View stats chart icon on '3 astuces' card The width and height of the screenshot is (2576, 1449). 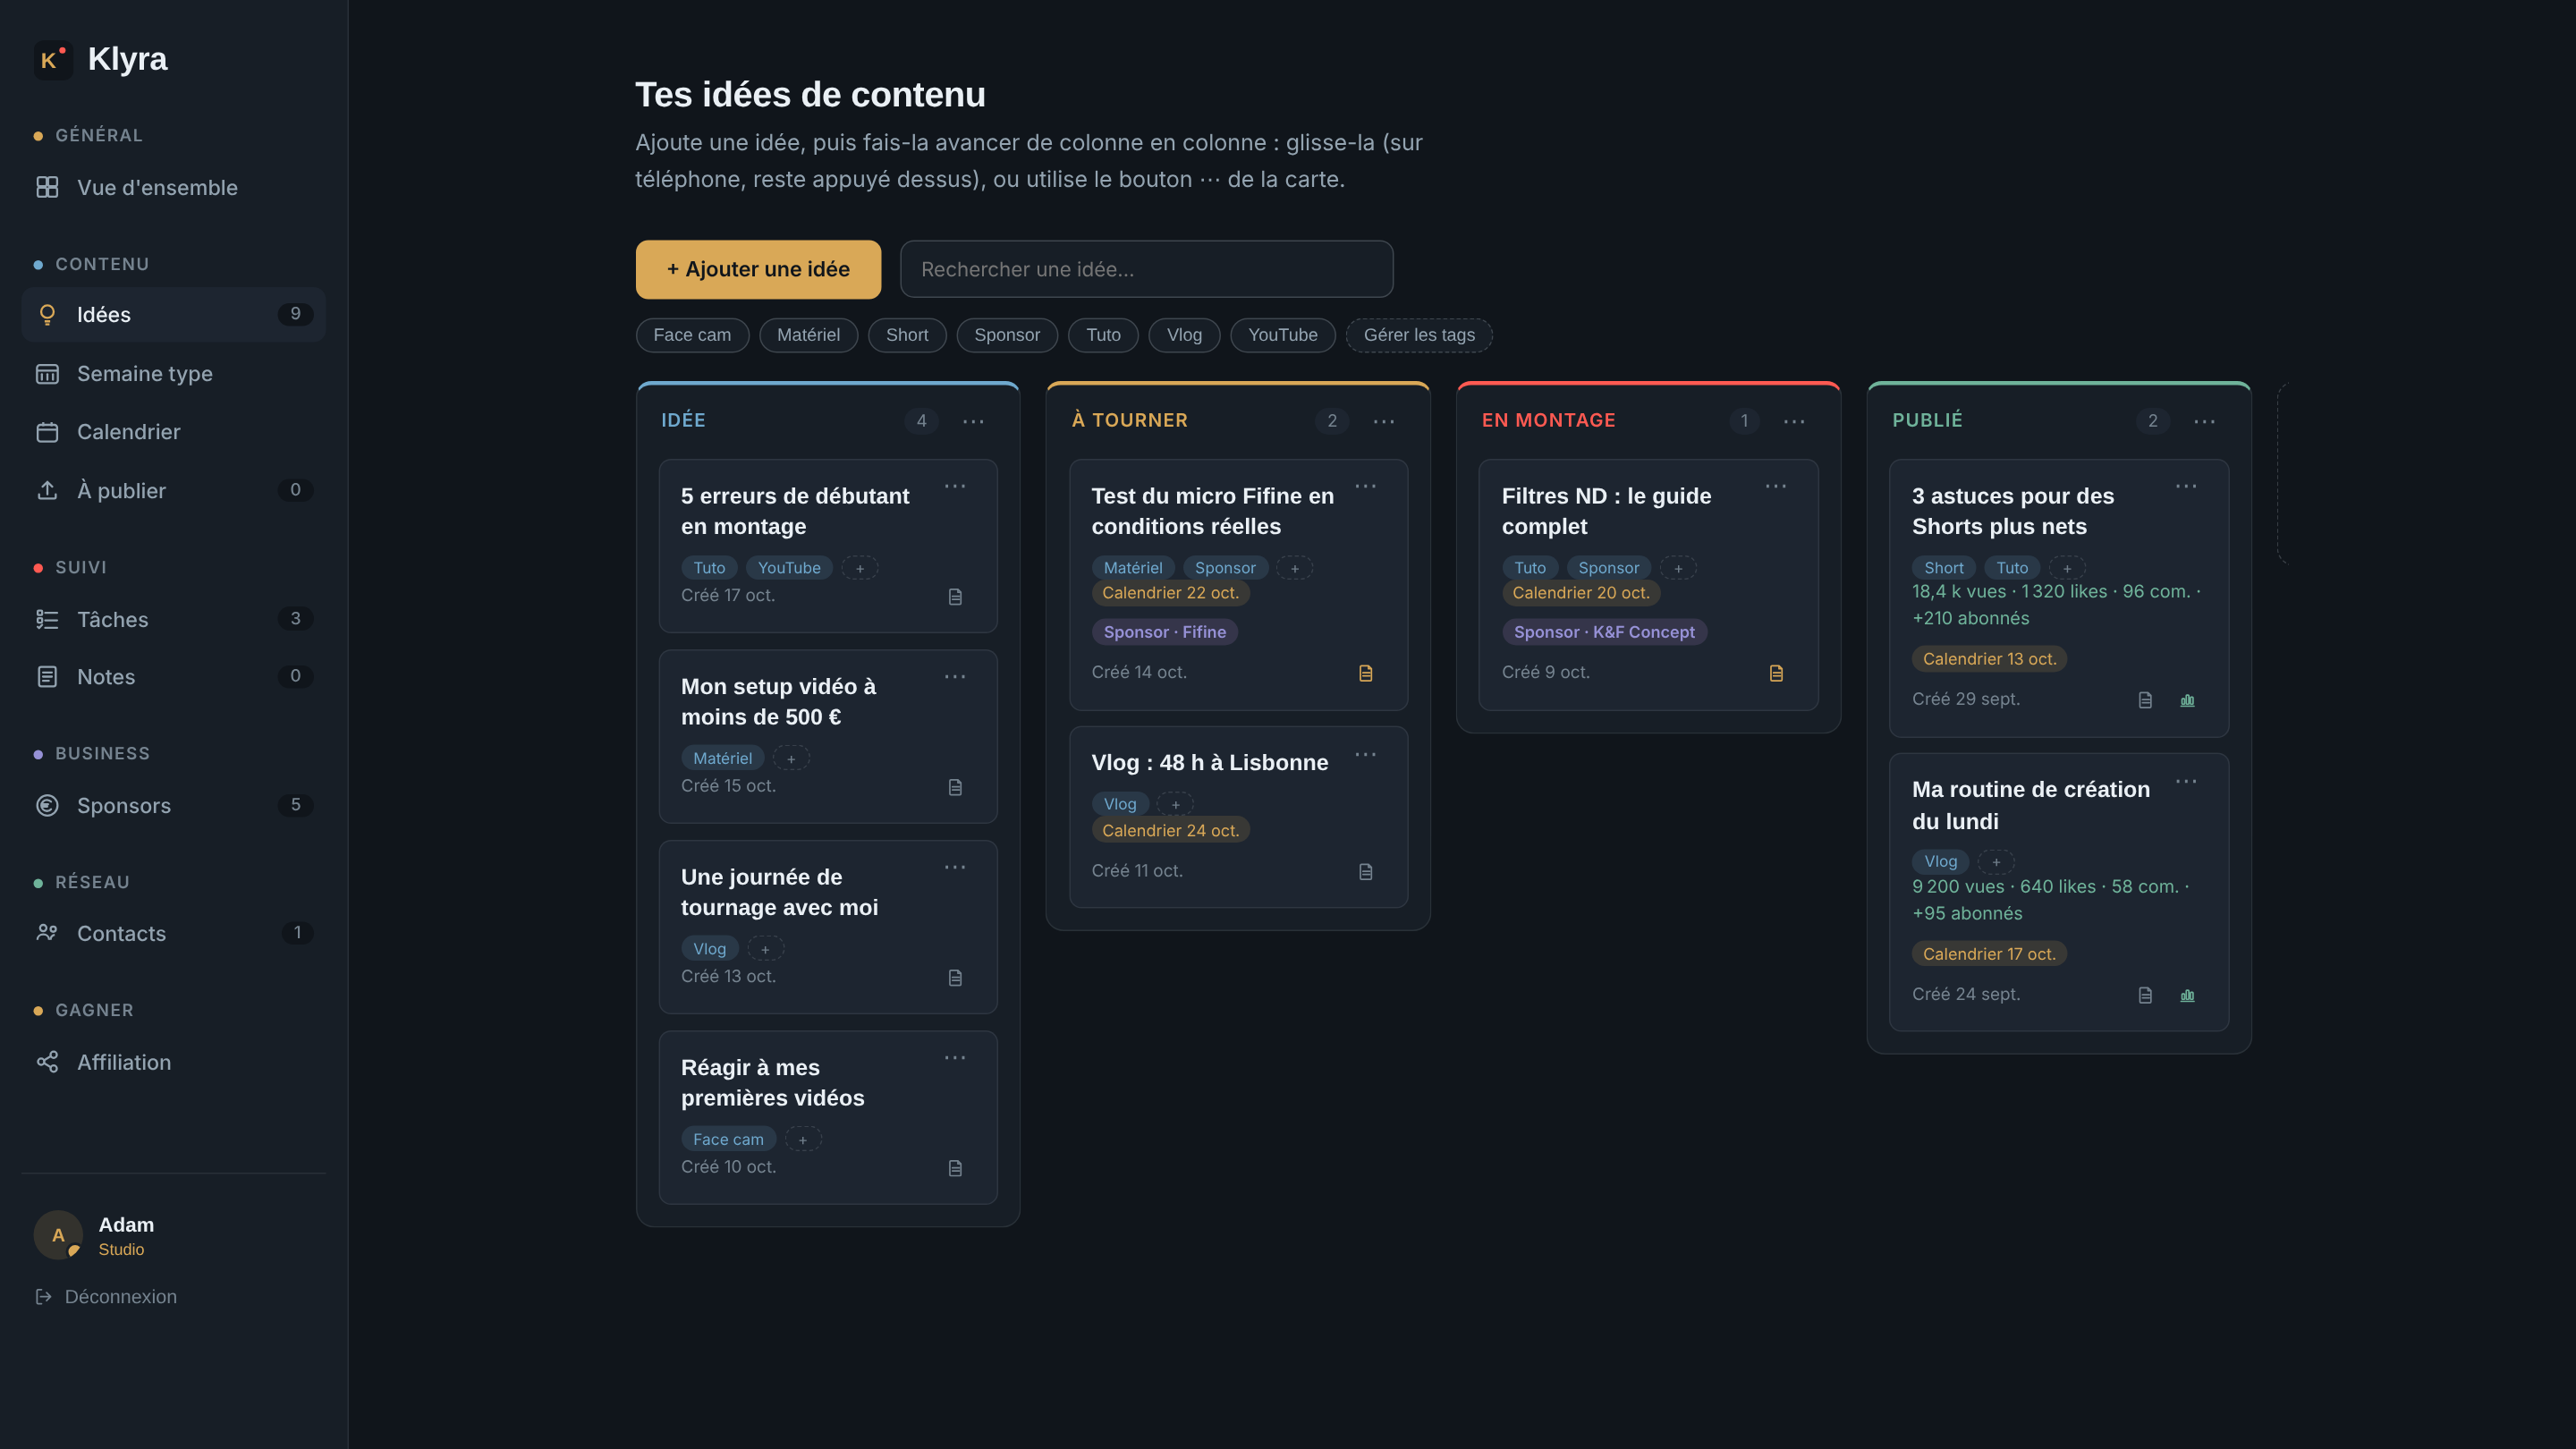(x=2187, y=700)
